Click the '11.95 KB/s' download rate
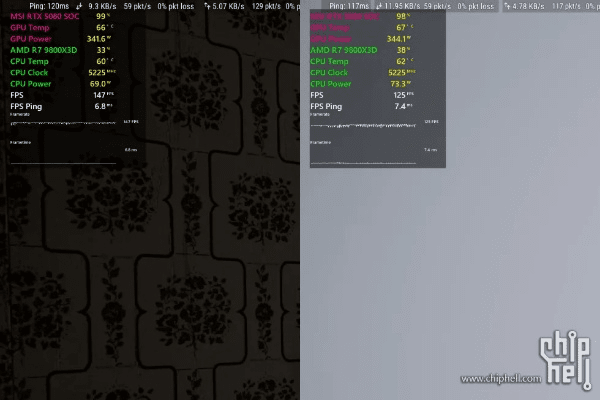This screenshot has height=400, width=600. pos(402,6)
